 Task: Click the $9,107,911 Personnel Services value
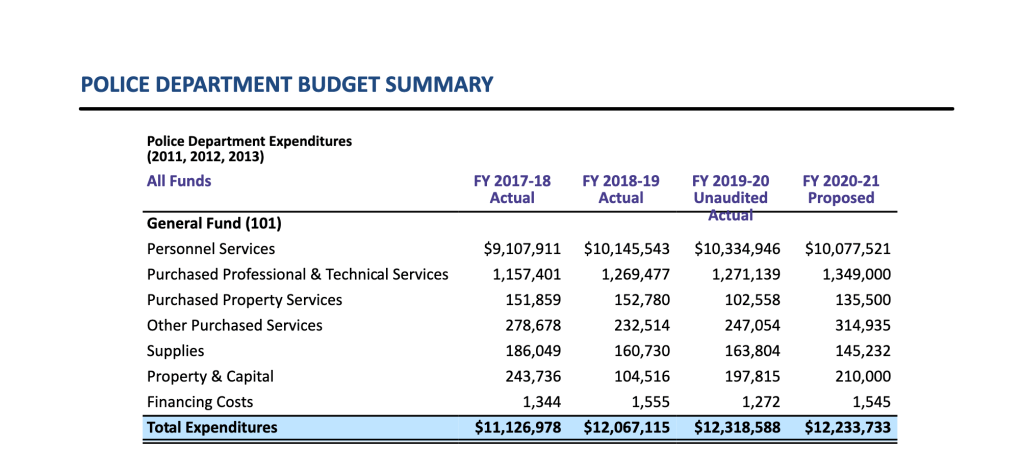[516, 248]
